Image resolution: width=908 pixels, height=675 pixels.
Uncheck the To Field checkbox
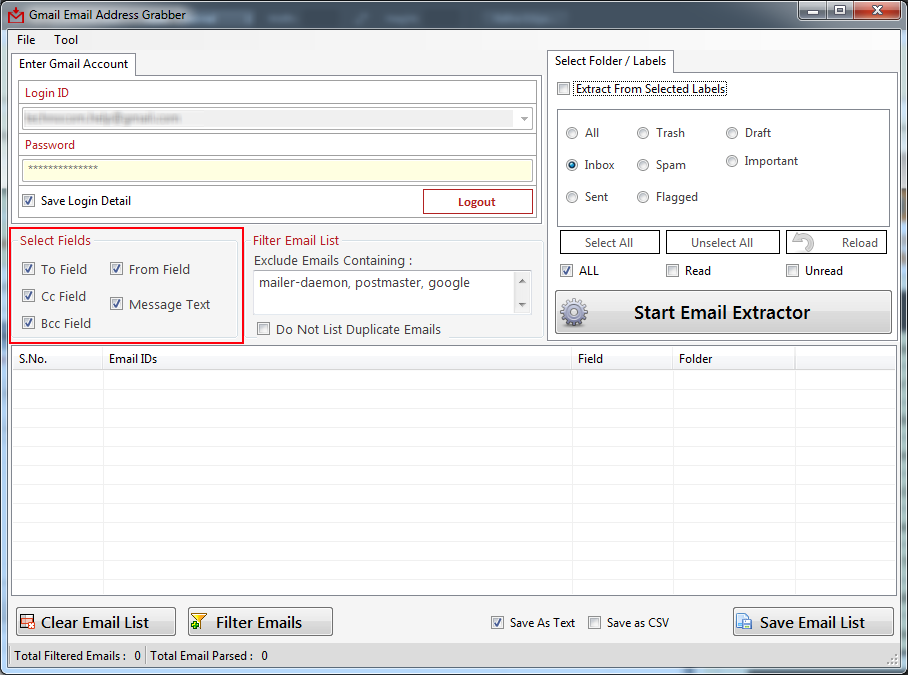coord(28,269)
